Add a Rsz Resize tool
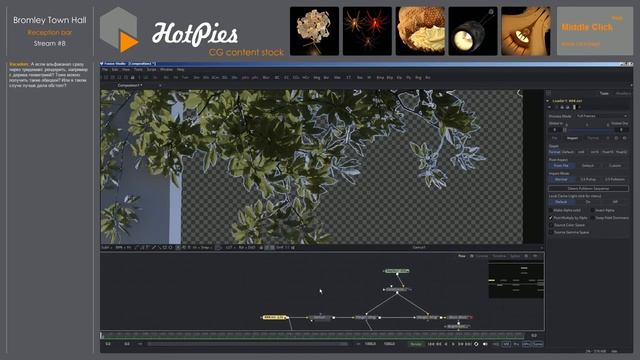Viewport: 640px width, 360px height. (x=360, y=78)
